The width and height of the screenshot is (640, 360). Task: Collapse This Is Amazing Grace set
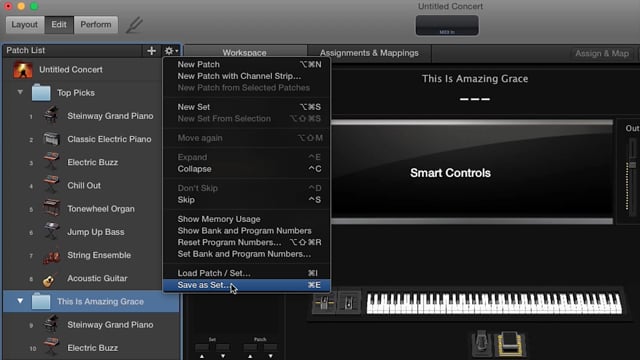point(20,301)
